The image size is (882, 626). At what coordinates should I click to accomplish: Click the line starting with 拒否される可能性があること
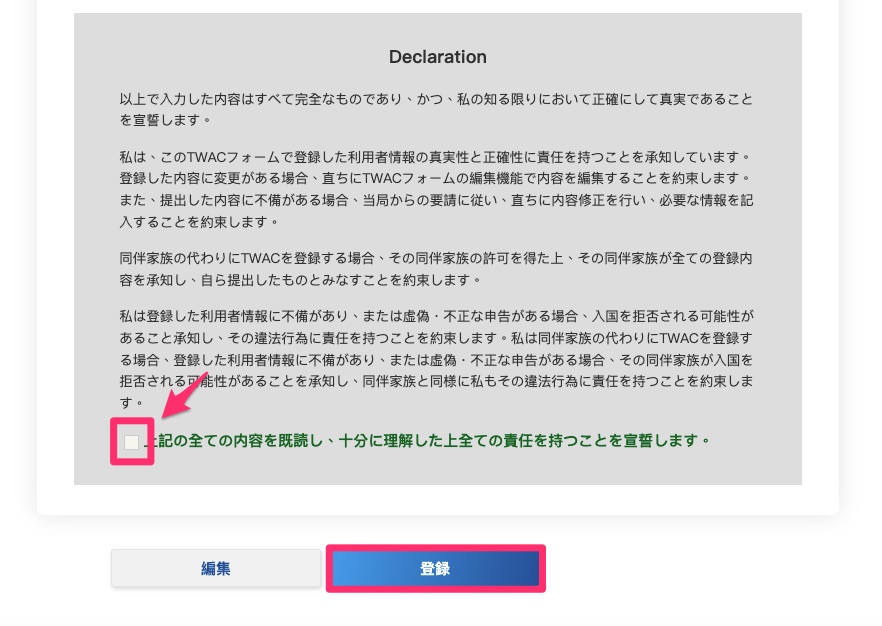coord(436,381)
